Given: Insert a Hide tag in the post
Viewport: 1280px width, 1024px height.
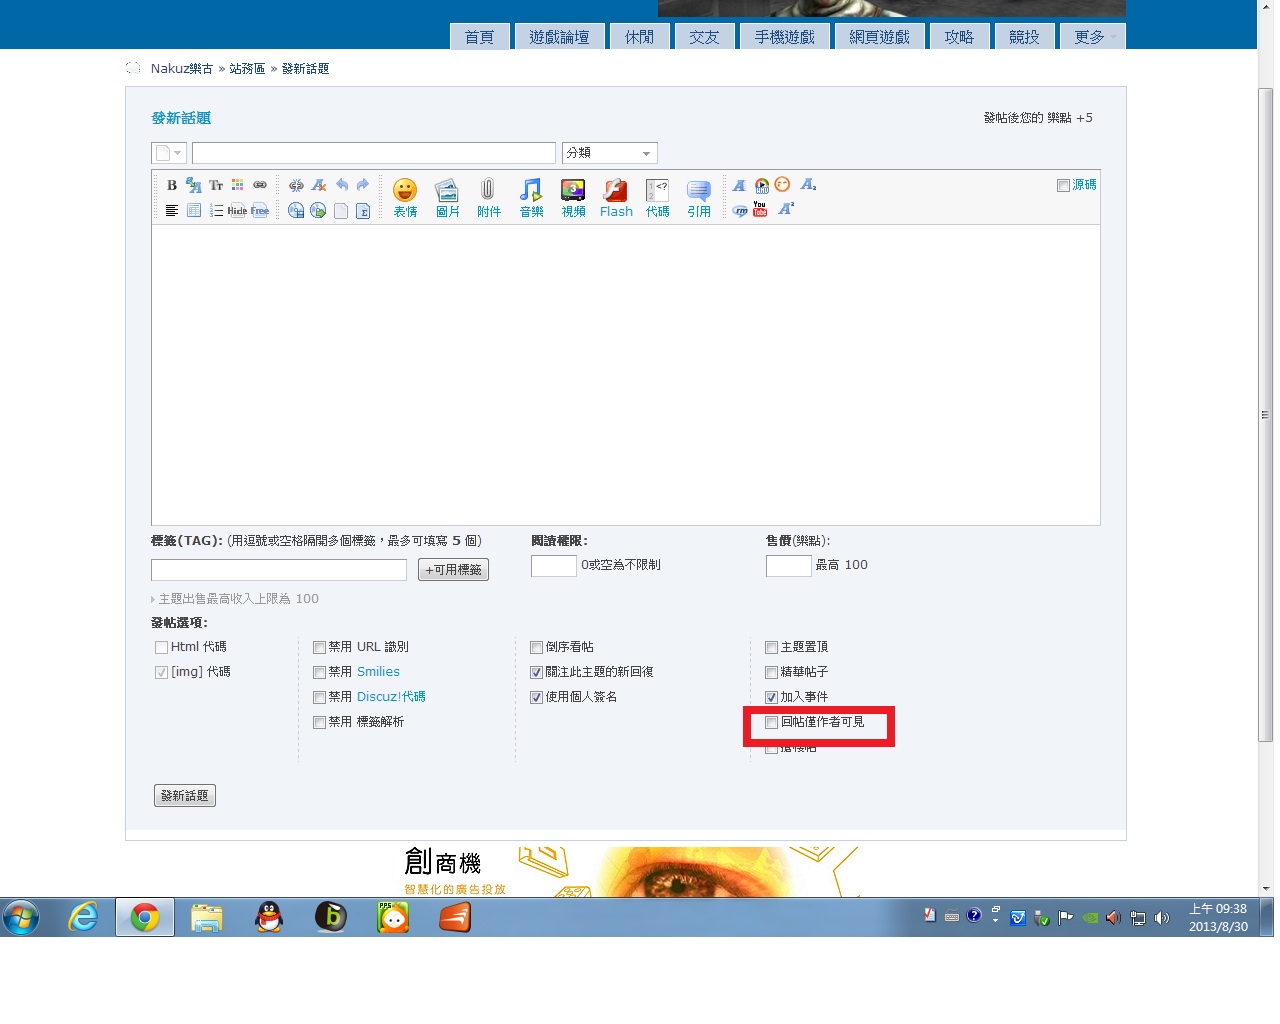Looking at the screenshot, I should 237,210.
